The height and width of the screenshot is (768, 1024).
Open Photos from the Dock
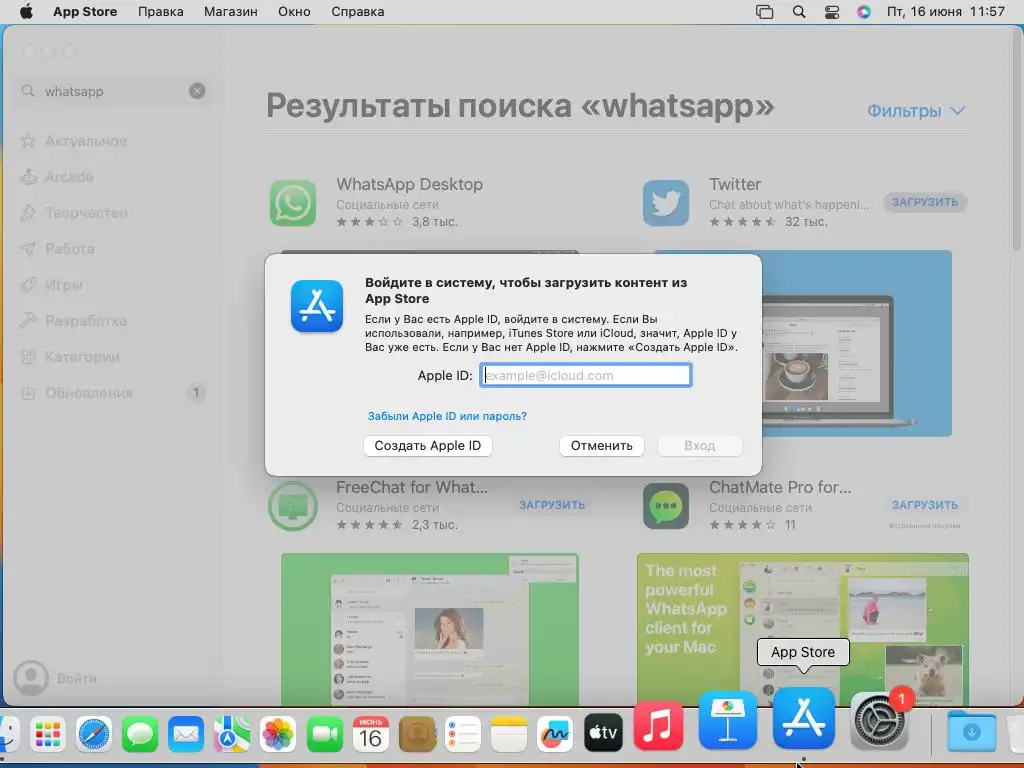[278, 733]
